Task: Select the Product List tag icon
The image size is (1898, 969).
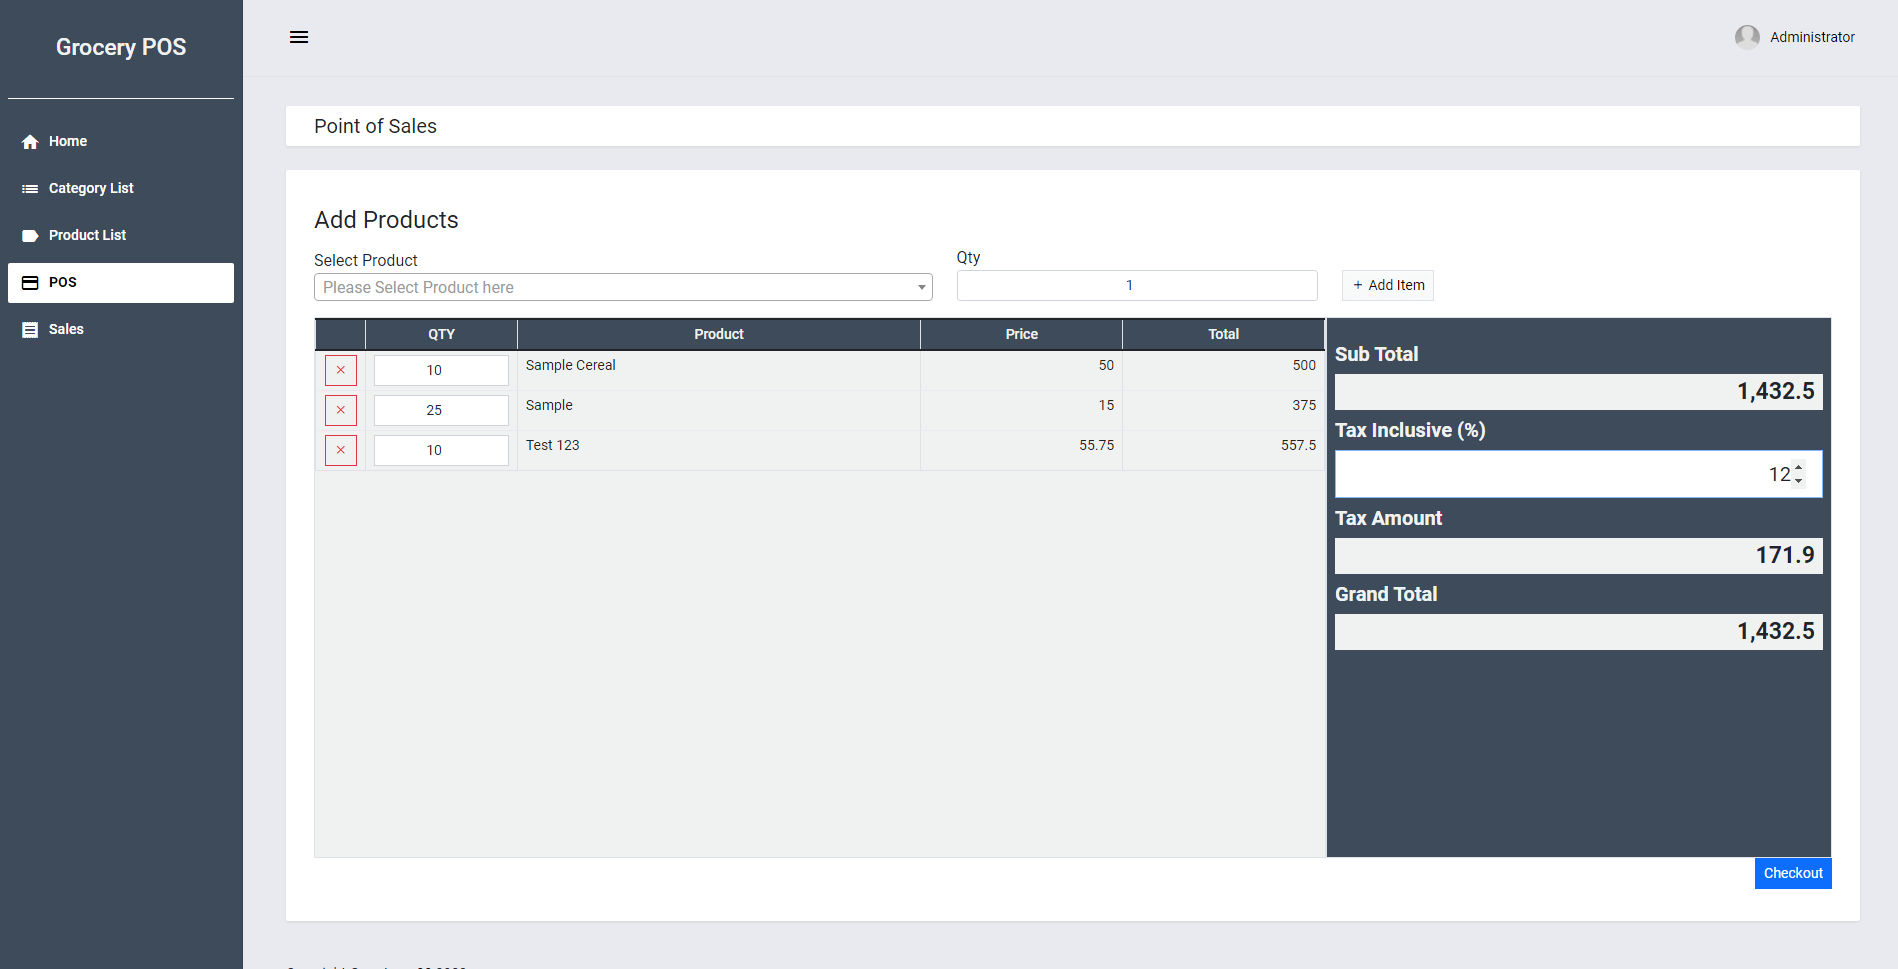Action: 27,235
